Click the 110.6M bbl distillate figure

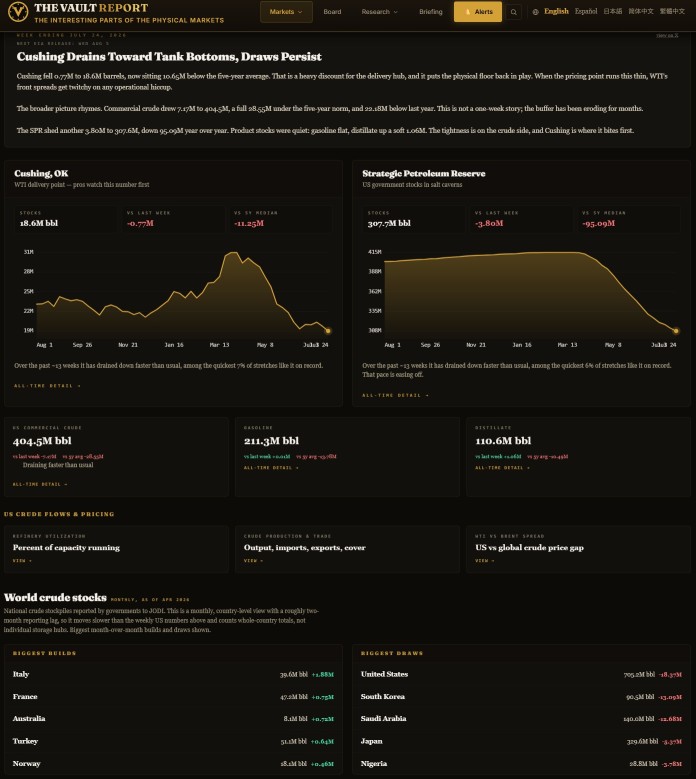503,441
